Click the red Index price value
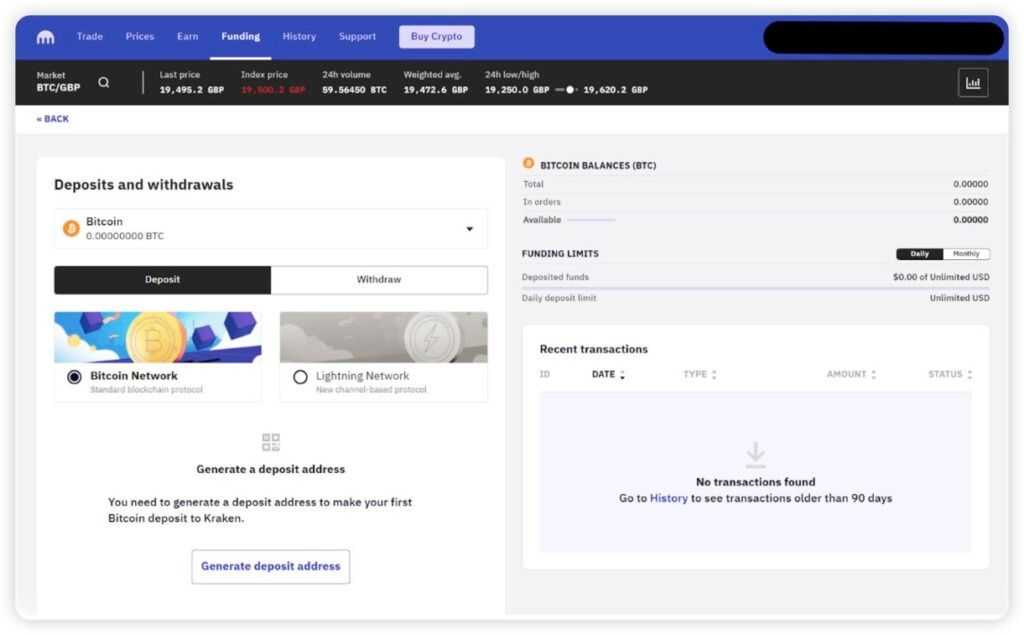This screenshot has height=635, width=1024. [273, 90]
